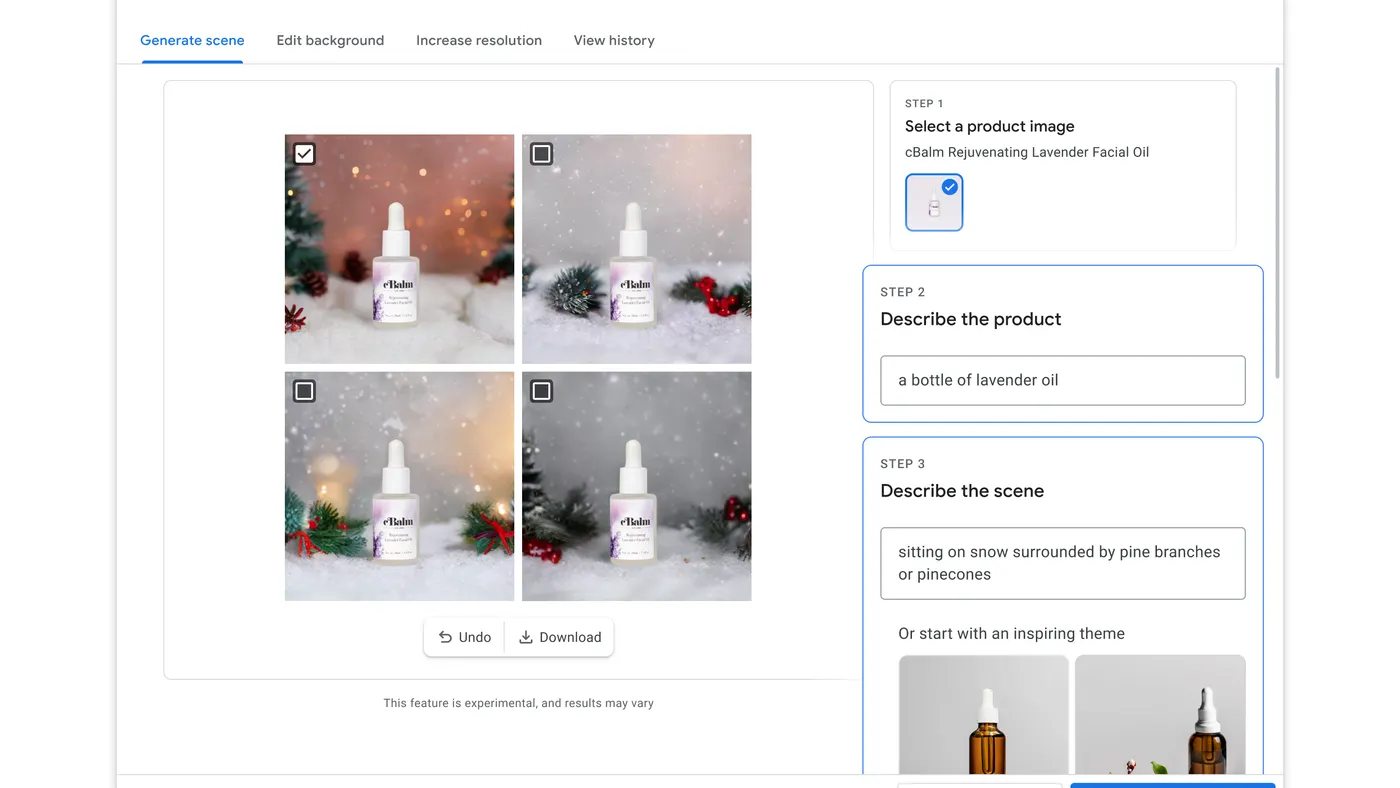Viewport: 1400px width, 788px height.
Task: Uncheck the checkbox on the red bokeh image
Action: tap(304, 153)
